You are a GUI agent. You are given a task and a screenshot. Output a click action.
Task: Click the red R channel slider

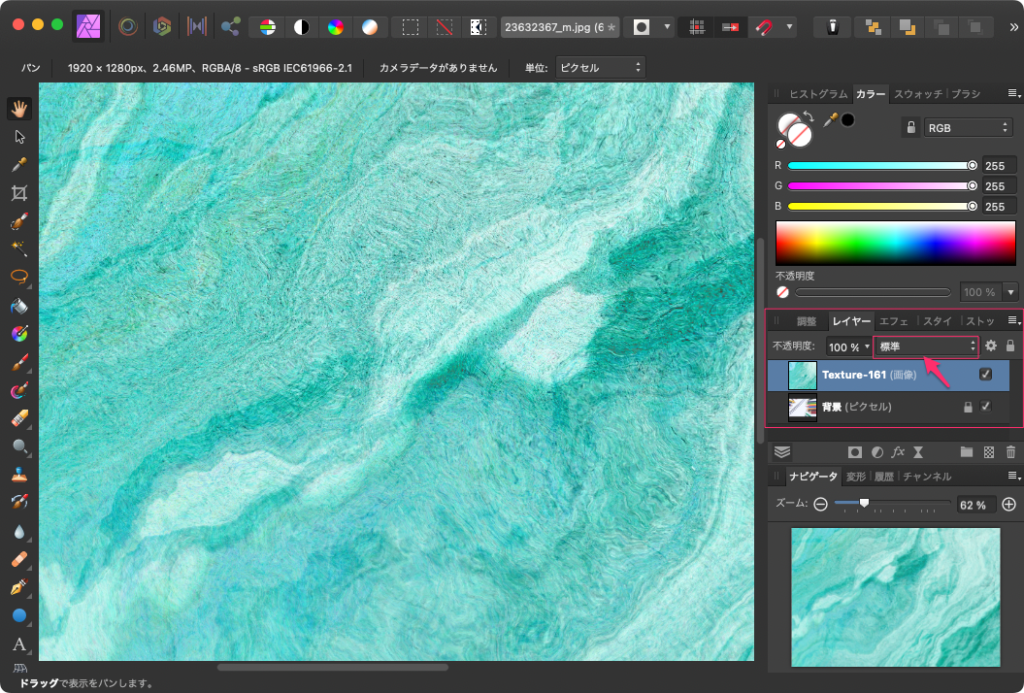tap(880, 165)
